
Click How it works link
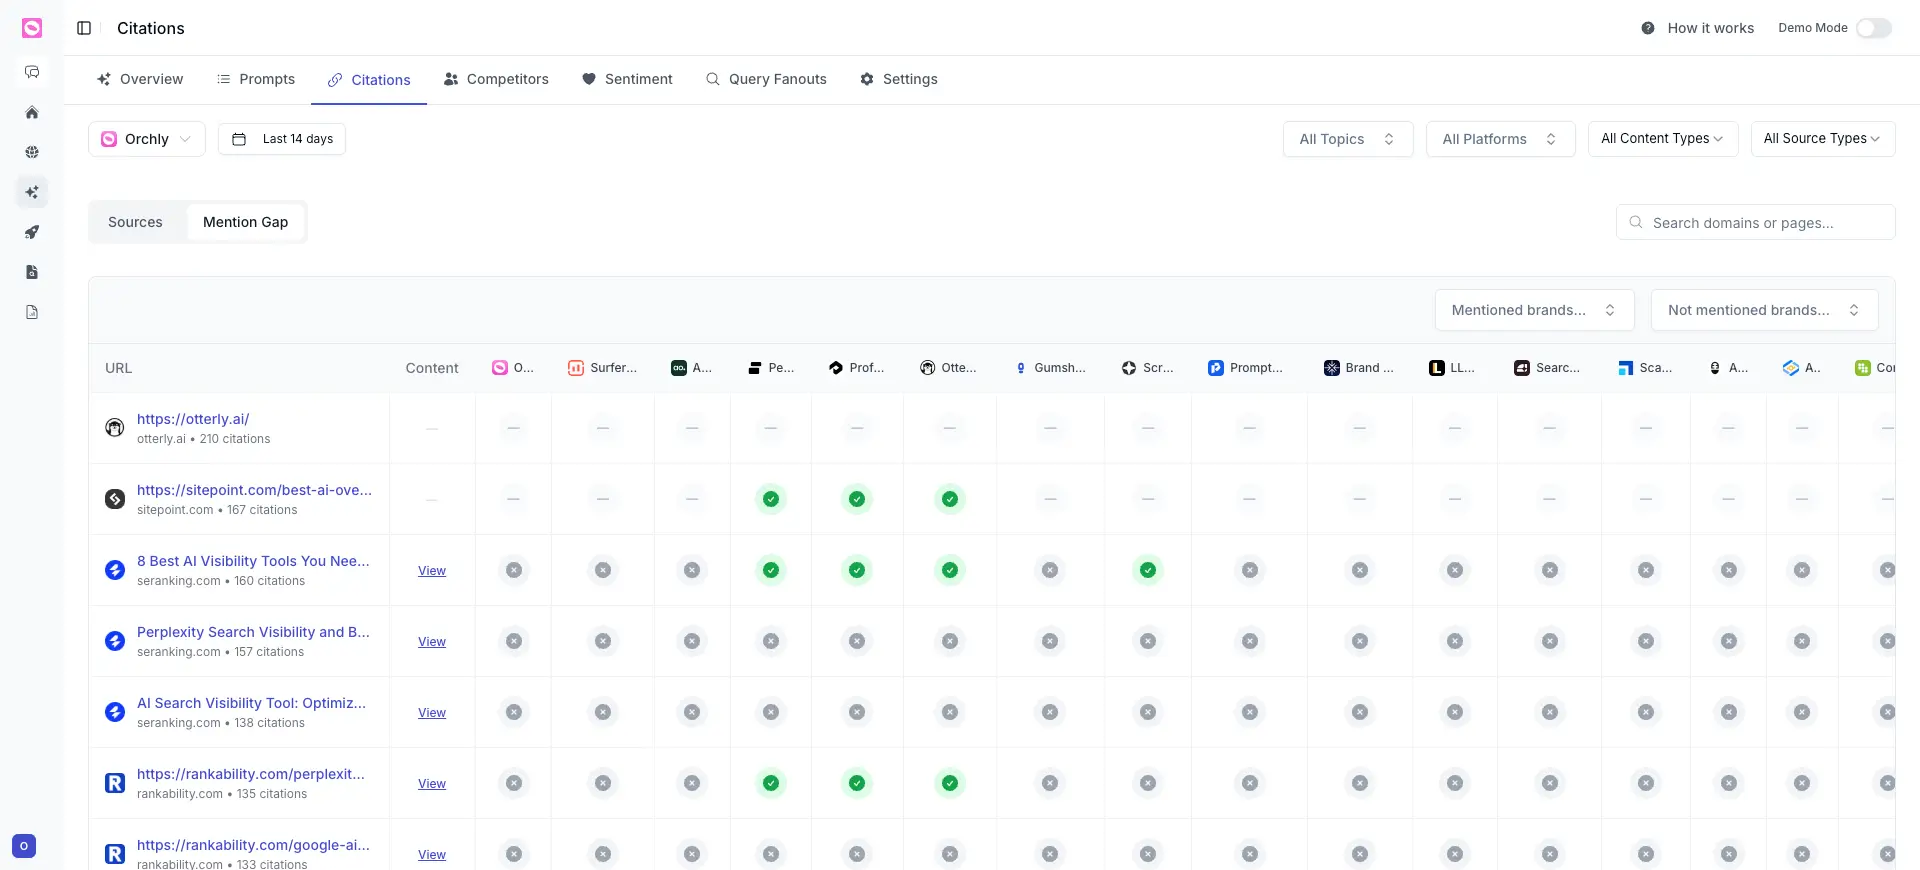tap(1710, 28)
